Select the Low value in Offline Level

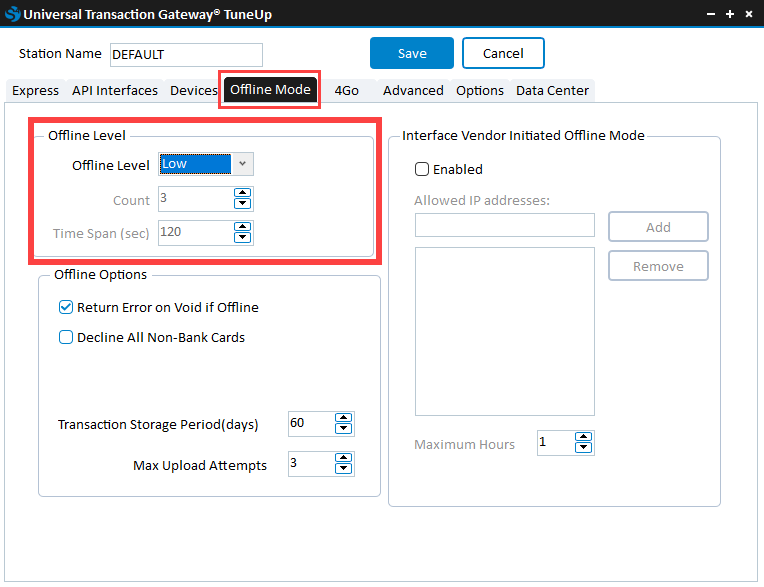pos(195,164)
